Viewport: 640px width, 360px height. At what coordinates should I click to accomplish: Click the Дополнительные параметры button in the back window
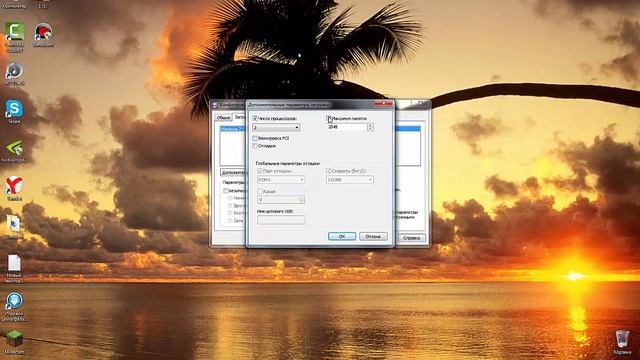(x=234, y=172)
